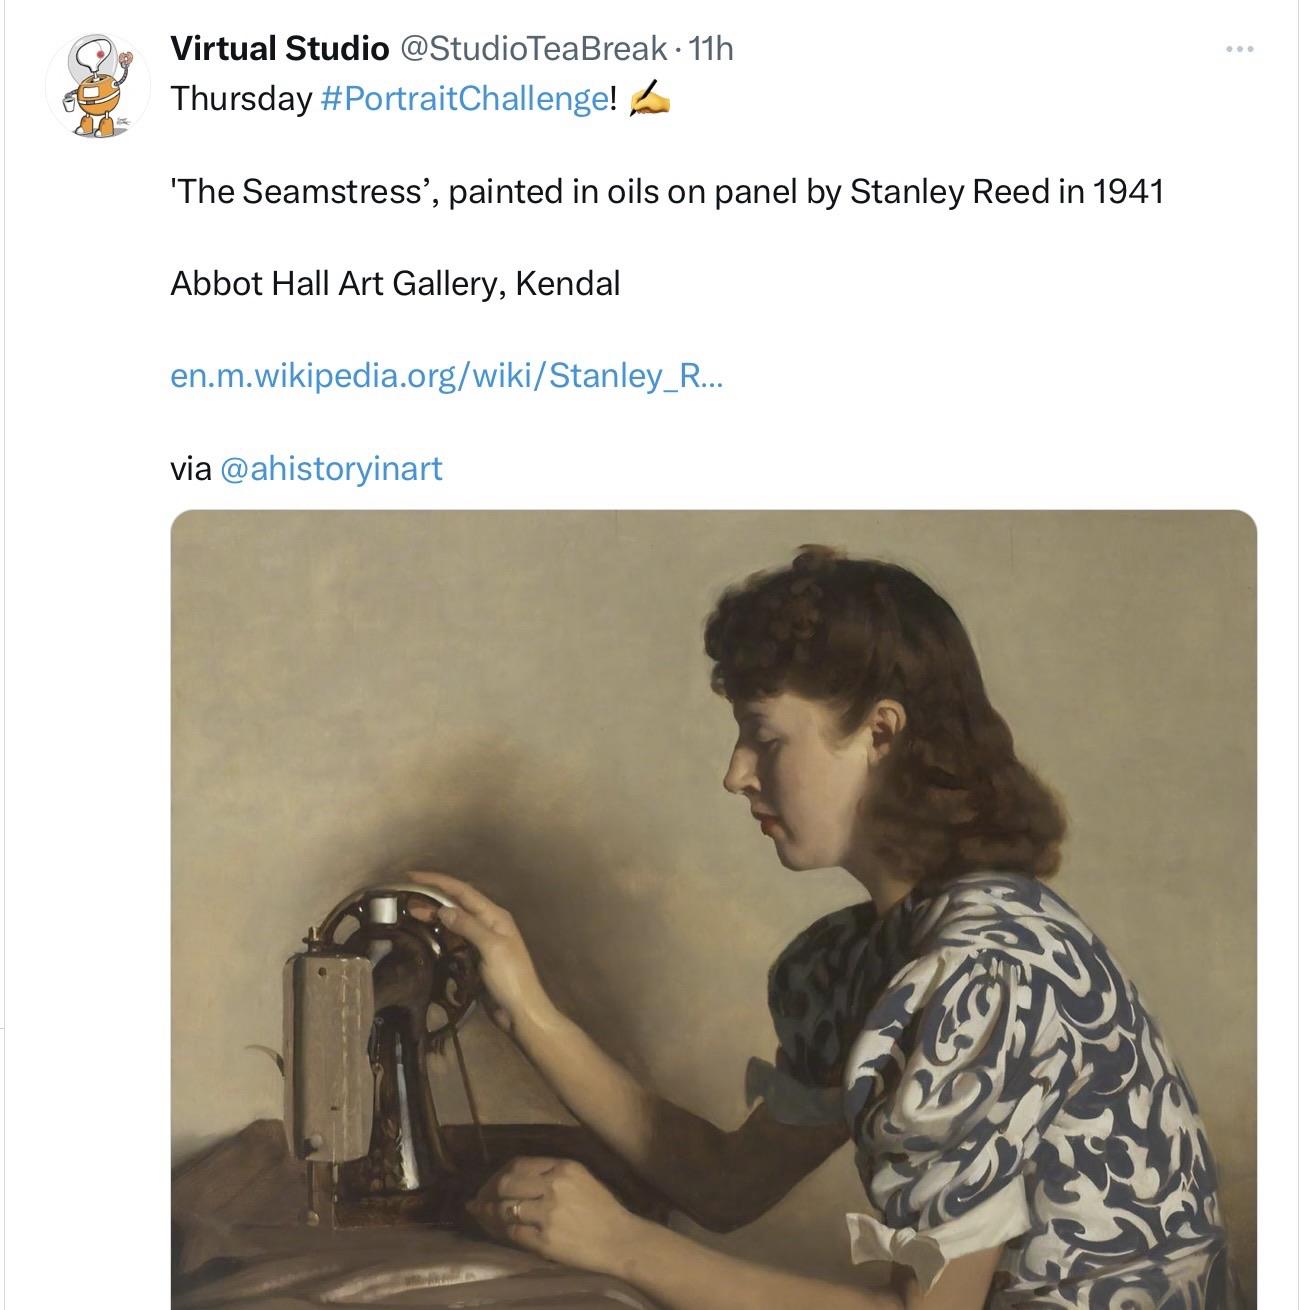Open the @StudioTeaBreak handle
Image resolution: width=1301 pixels, height=1310 pixels.
(x=533, y=47)
